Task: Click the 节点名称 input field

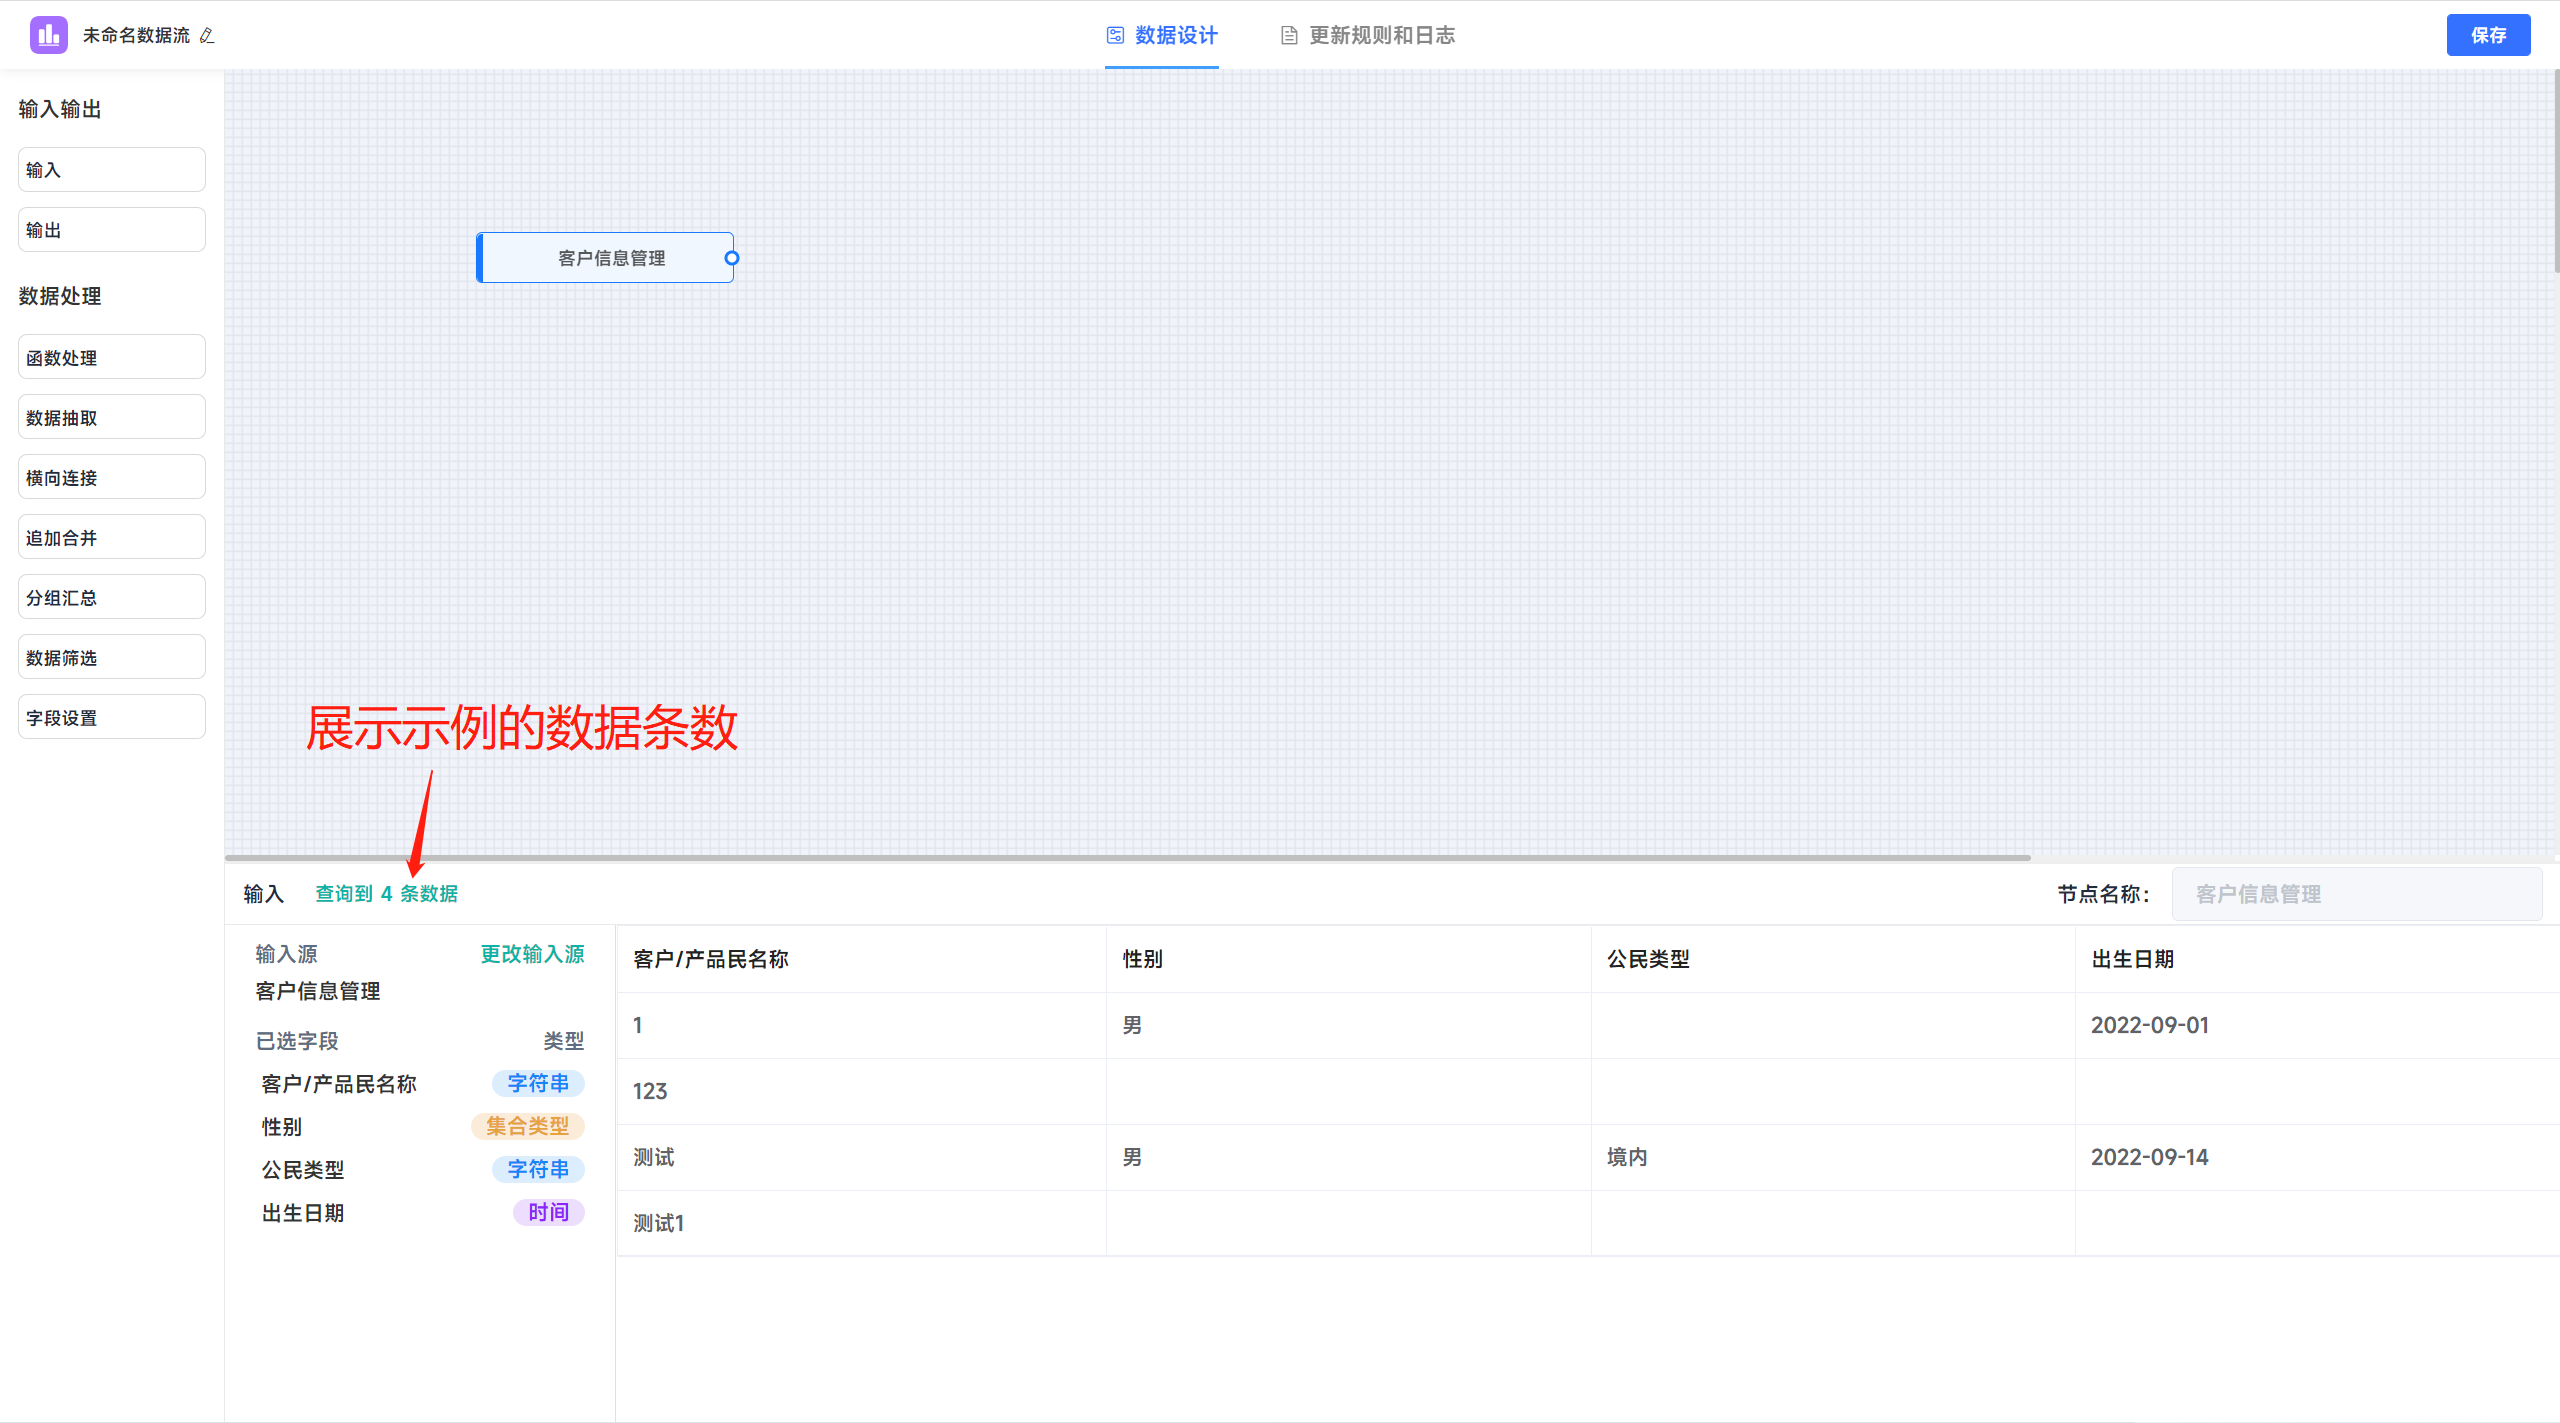Action: [2356, 894]
